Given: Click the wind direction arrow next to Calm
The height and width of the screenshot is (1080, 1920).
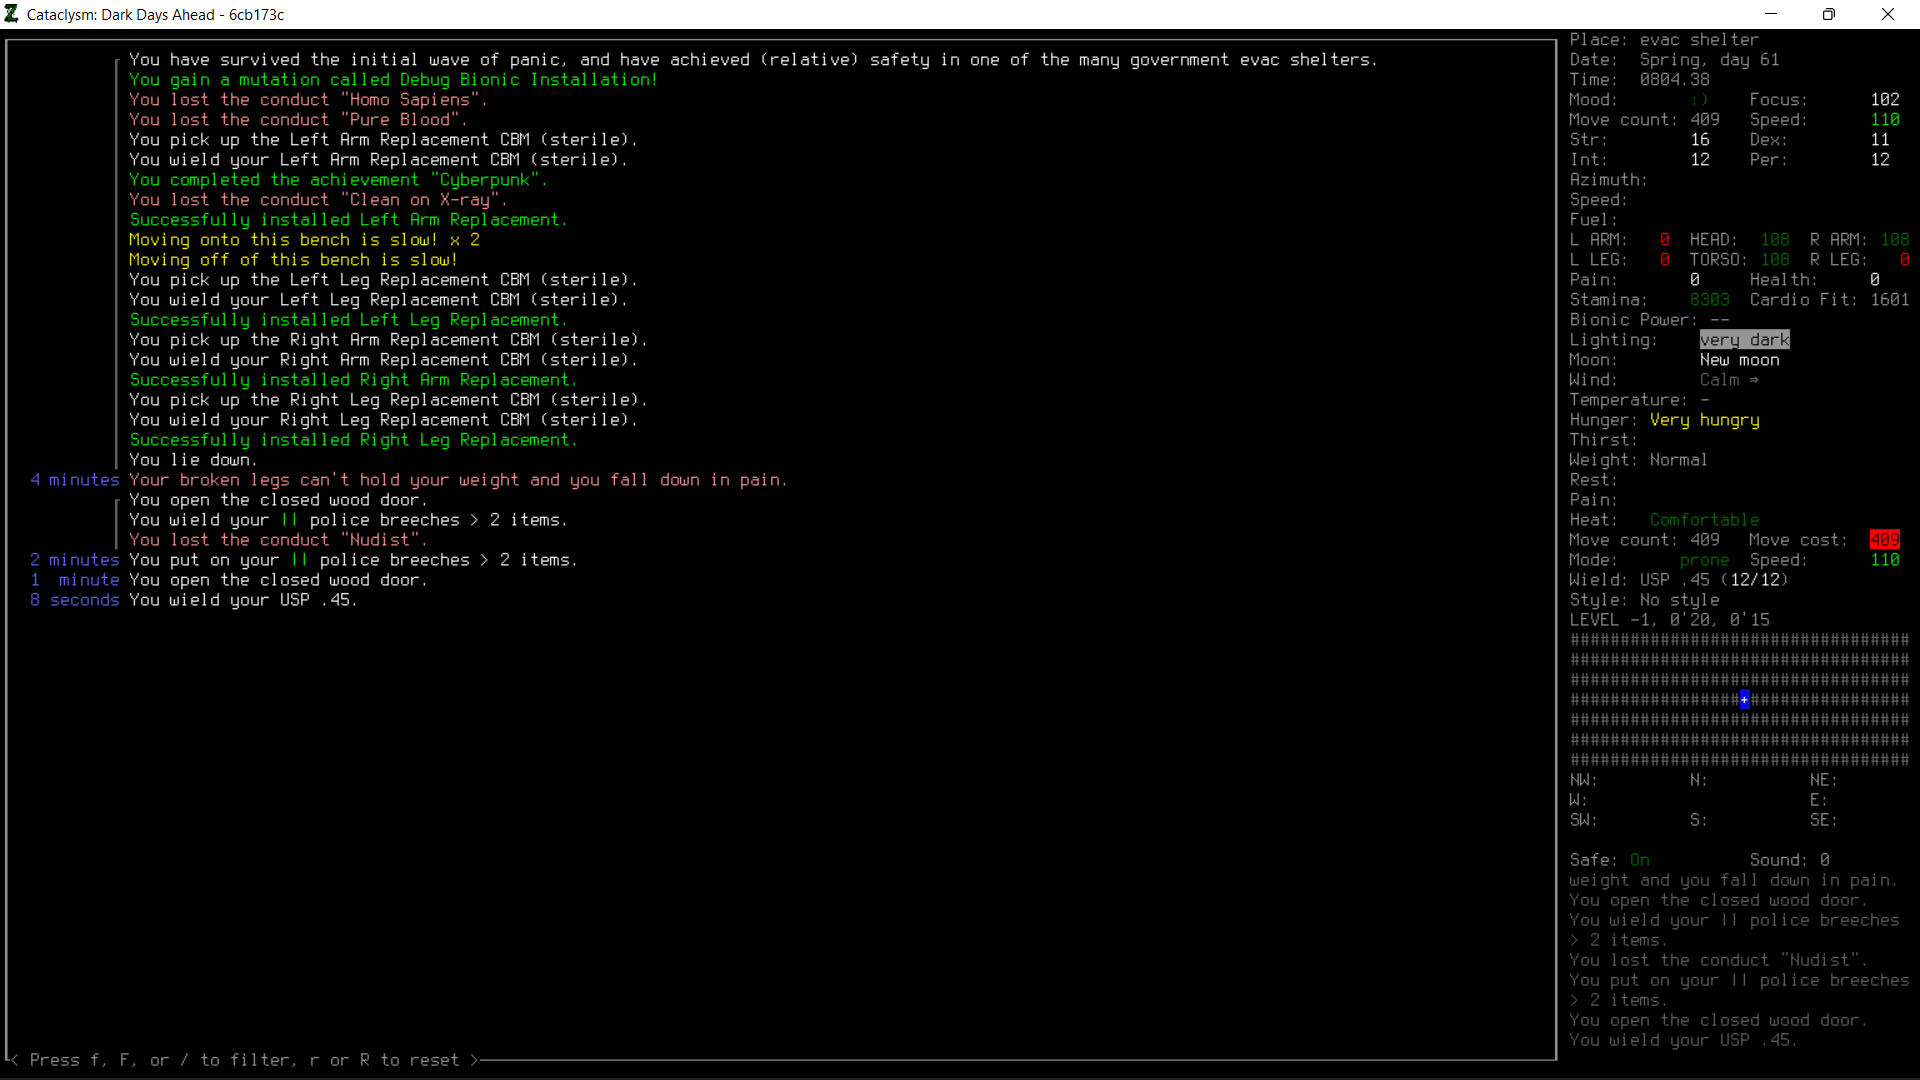Looking at the screenshot, I should pyautogui.click(x=1754, y=380).
